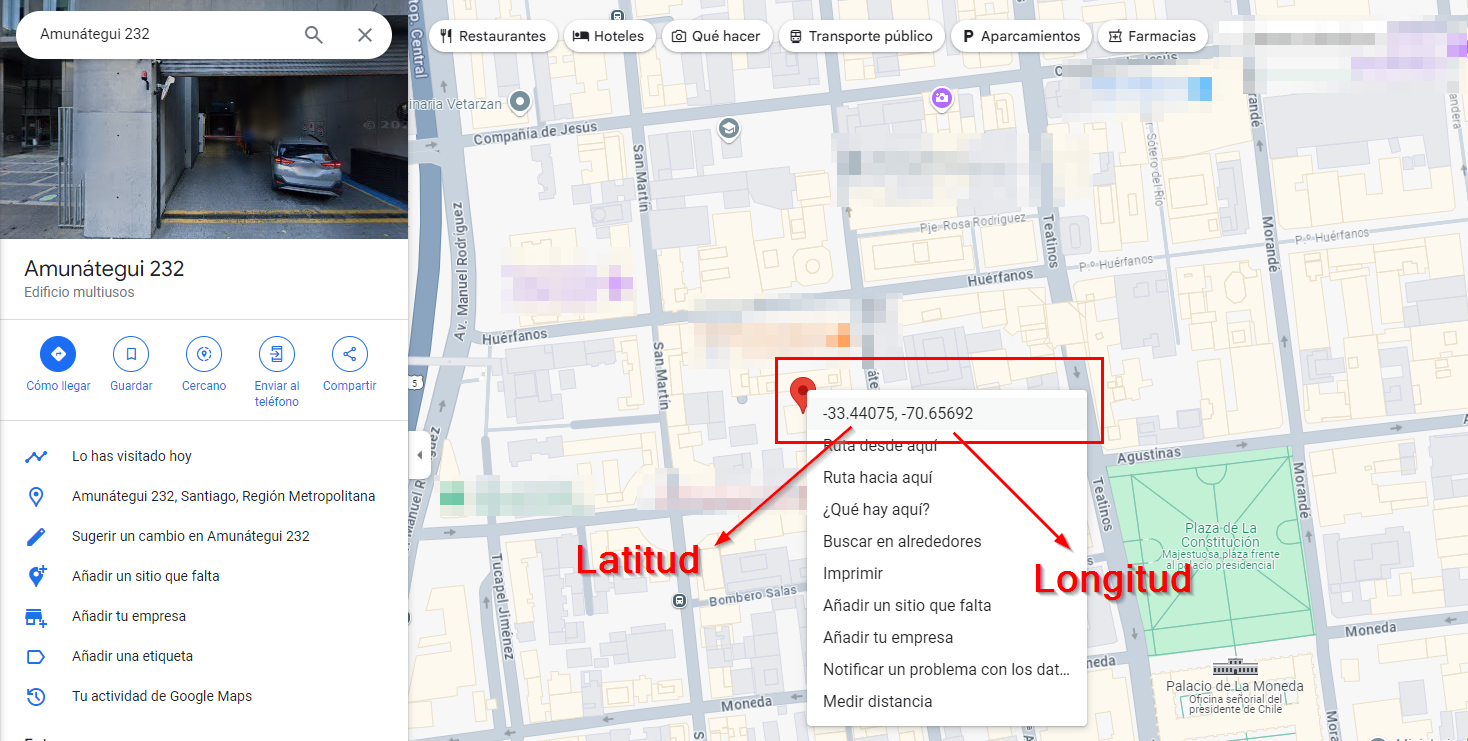Select ¿Qué hay aquí? menu entry
The height and width of the screenshot is (741, 1468).
(946, 510)
